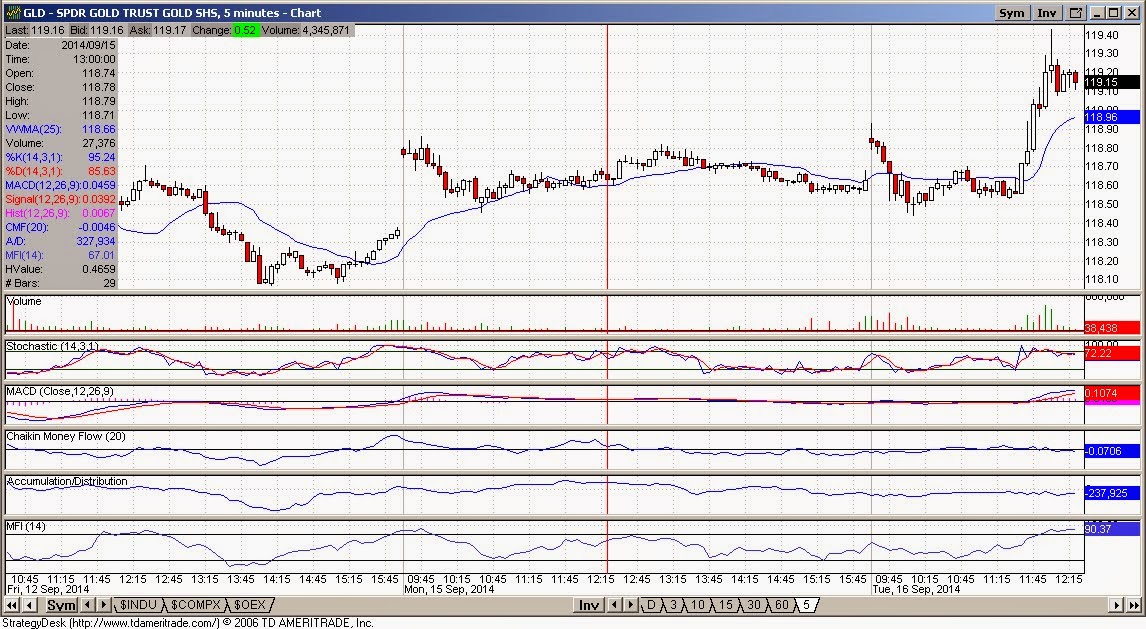The image size is (1146, 629).
Task: Click the Chaikin Money Flow (20) panel label
Action: pyautogui.click(x=66, y=436)
